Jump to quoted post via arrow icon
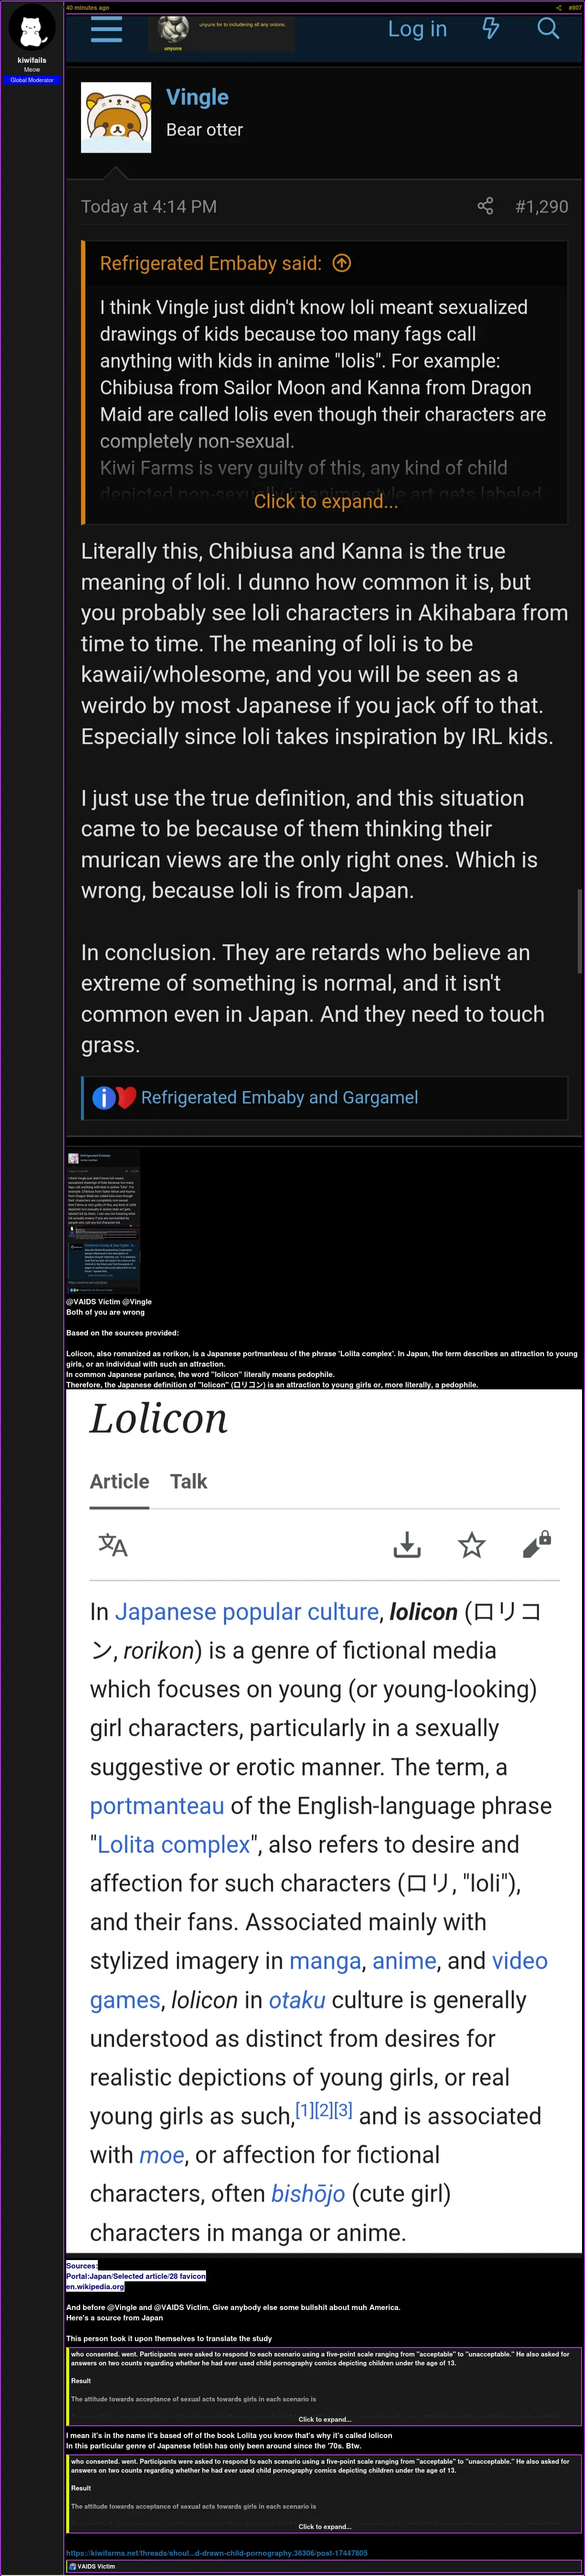The width and height of the screenshot is (585, 2576). coord(342,263)
